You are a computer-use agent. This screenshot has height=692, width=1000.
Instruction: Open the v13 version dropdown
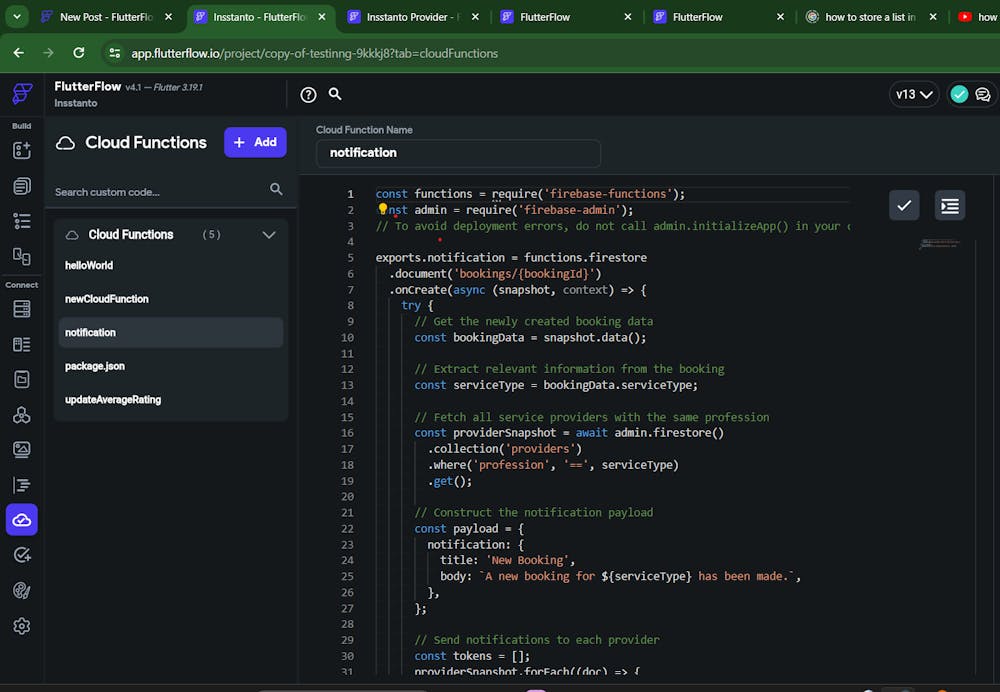coord(914,94)
